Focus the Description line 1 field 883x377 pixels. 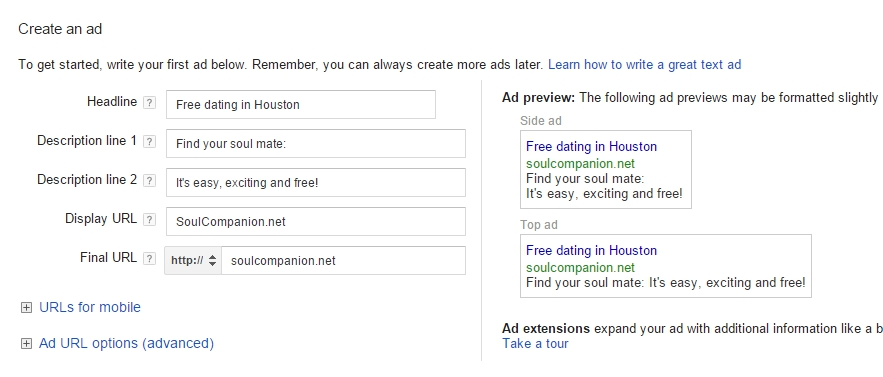316,143
